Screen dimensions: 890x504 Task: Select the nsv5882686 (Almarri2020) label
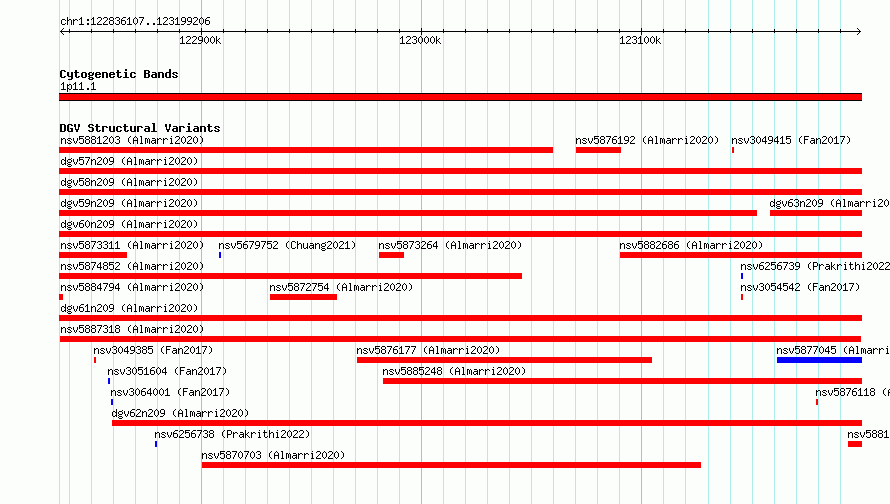(x=691, y=245)
